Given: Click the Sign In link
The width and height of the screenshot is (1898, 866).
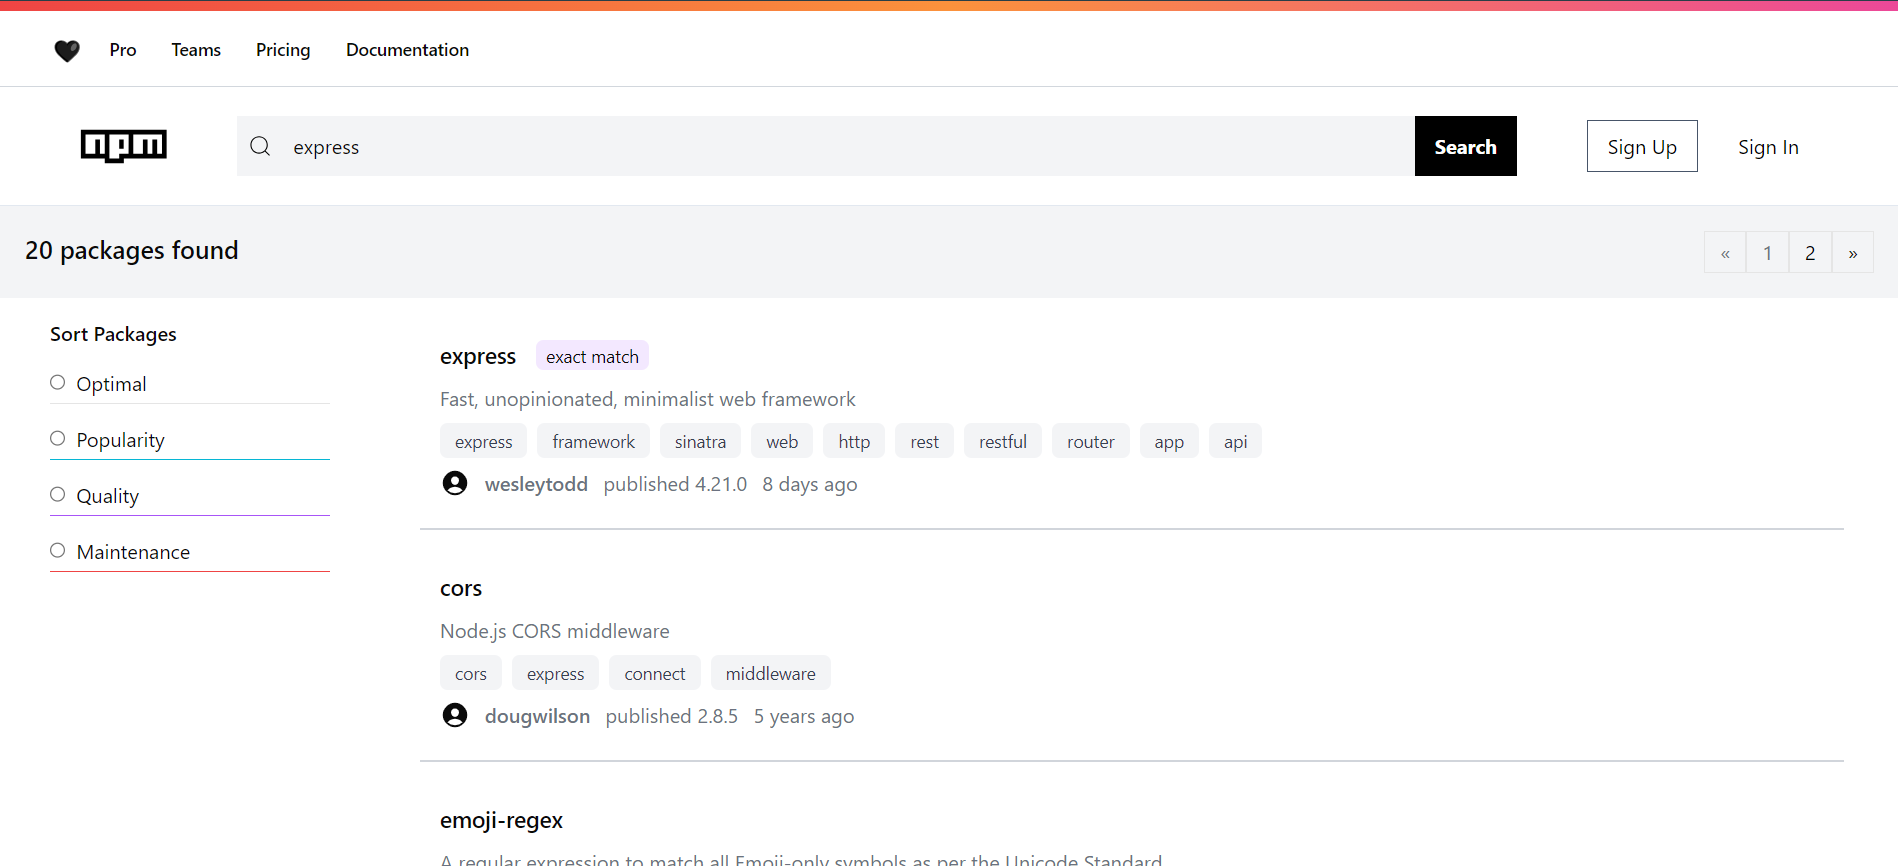Looking at the screenshot, I should pyautogui.click(x=1768, y=147).
